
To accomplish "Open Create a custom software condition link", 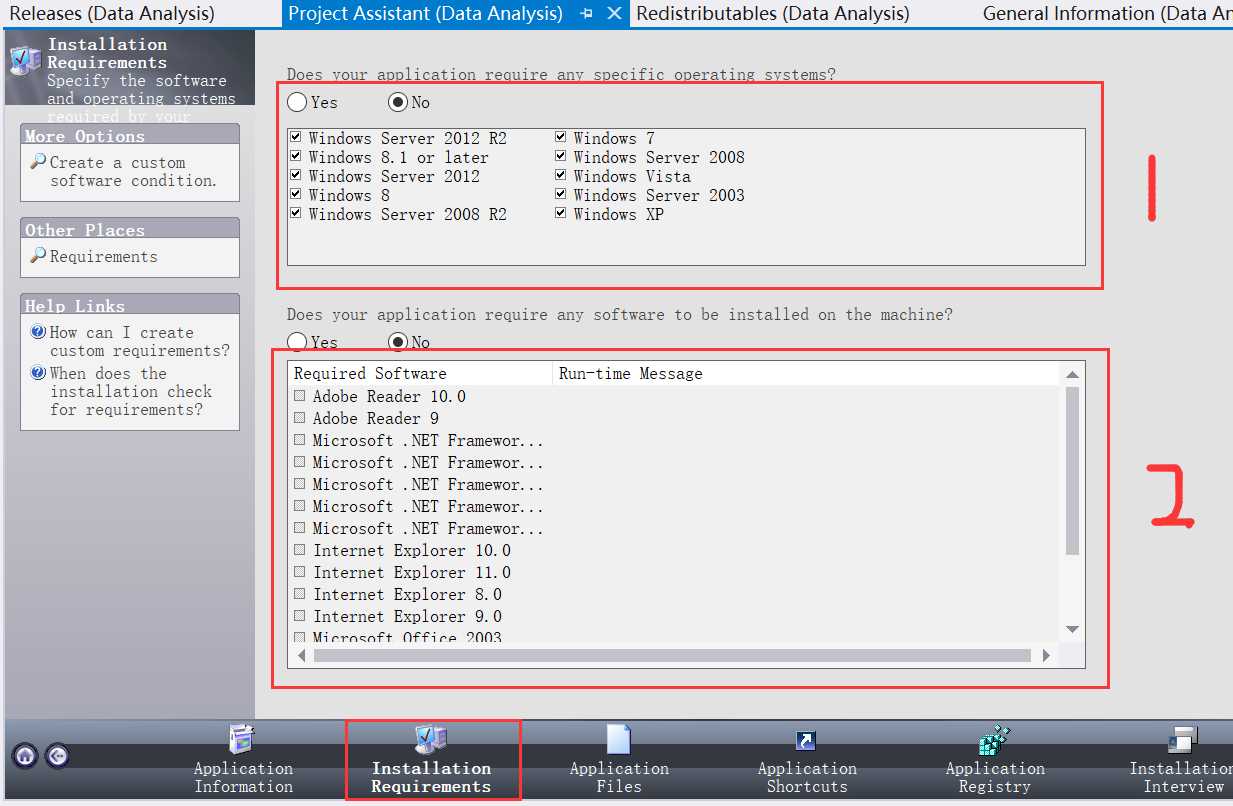I will click(133, 172).
